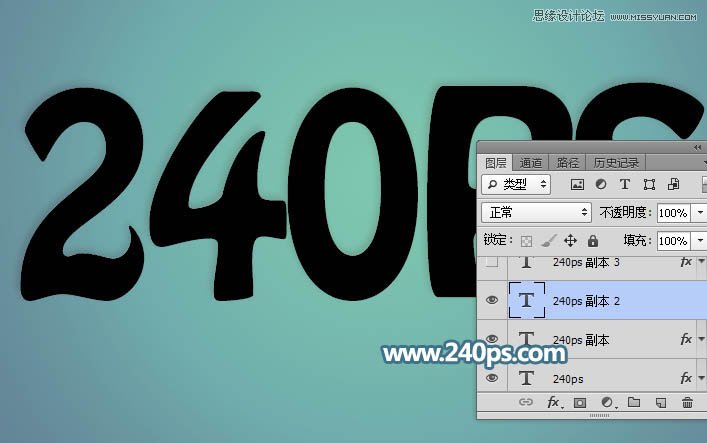This screenshot has width=707, height=443.
Task: Open the 历史记录 (History) tab
Action: pos(616,163)
